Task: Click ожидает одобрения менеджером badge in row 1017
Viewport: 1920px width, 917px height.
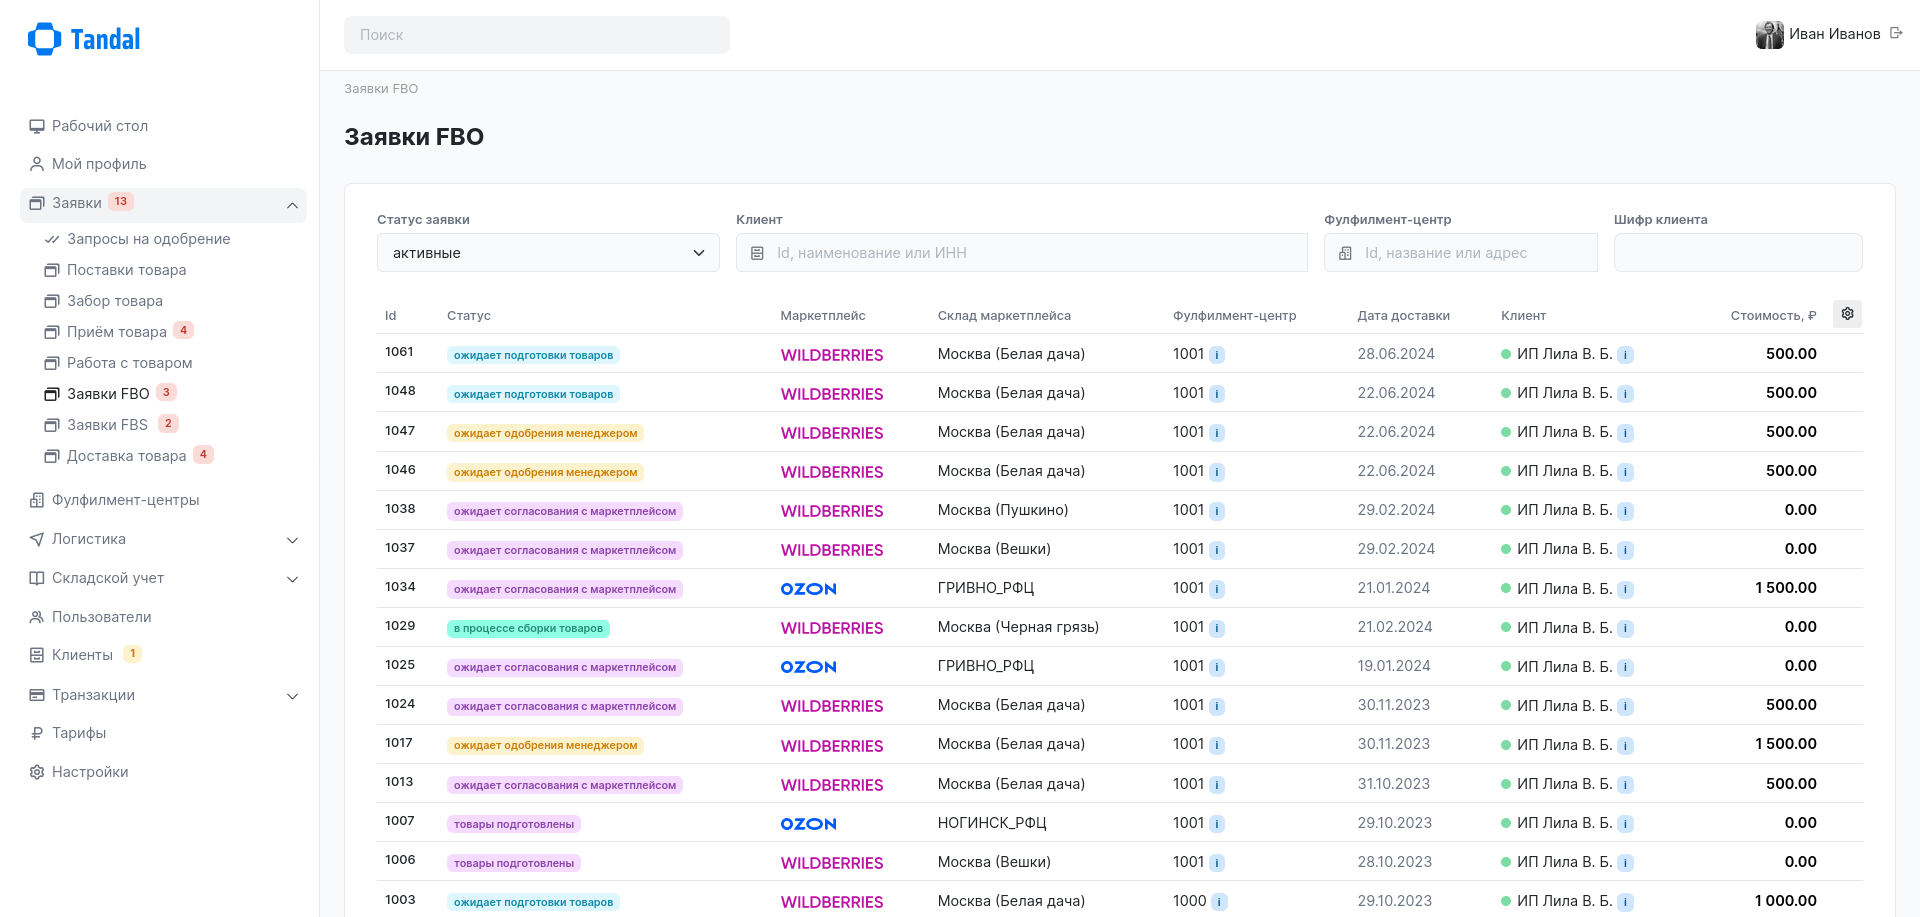Action: 545,746
